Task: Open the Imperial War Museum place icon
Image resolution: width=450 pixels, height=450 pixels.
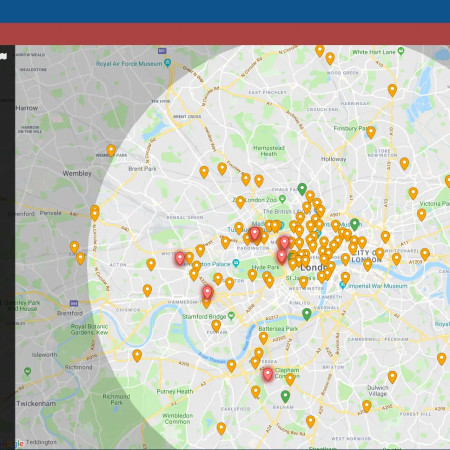Action: [x=342, y=285]
